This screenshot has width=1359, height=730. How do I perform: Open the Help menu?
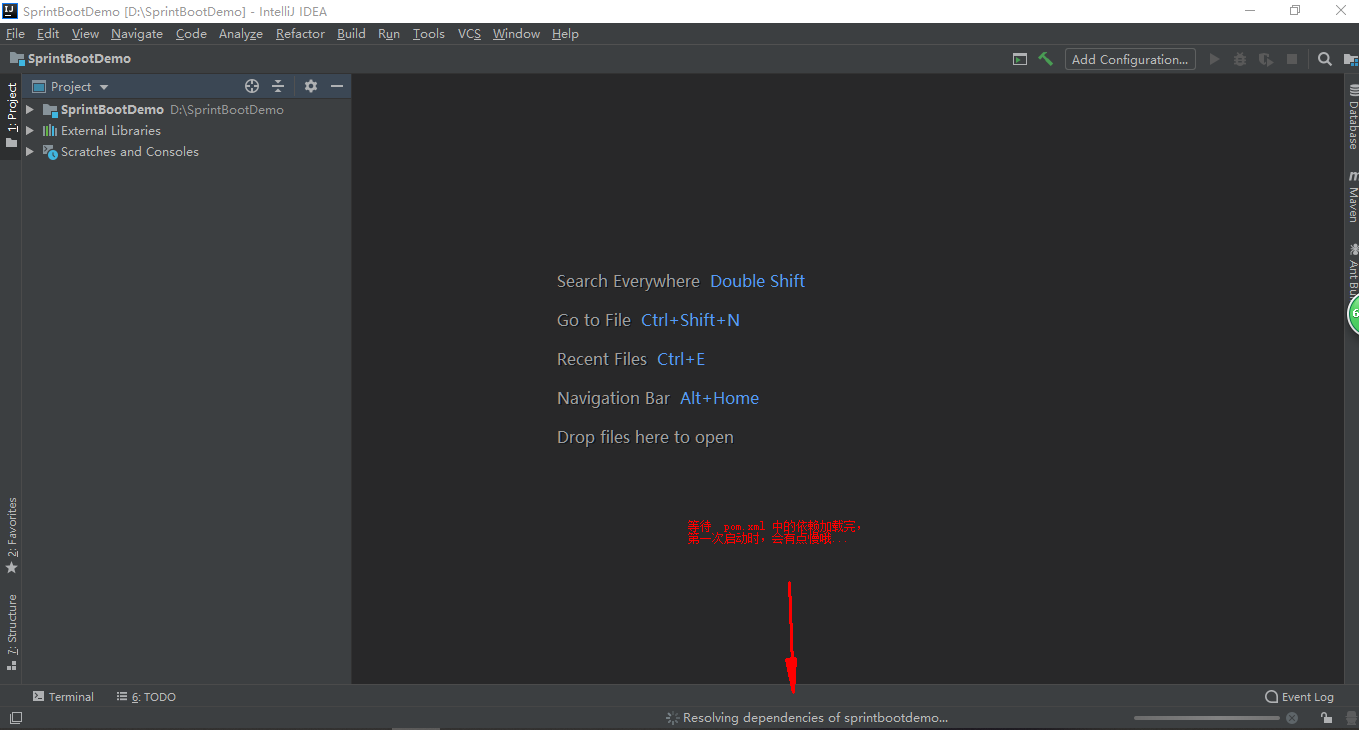565,34
